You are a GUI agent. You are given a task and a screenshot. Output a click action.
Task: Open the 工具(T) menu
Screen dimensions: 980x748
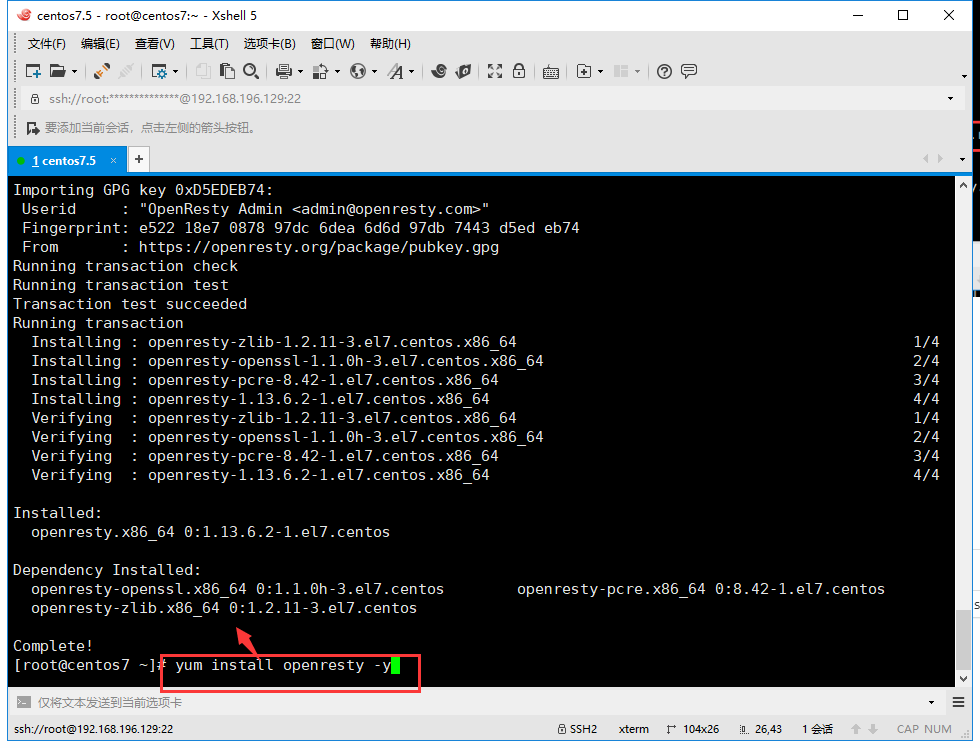[209, 44]
